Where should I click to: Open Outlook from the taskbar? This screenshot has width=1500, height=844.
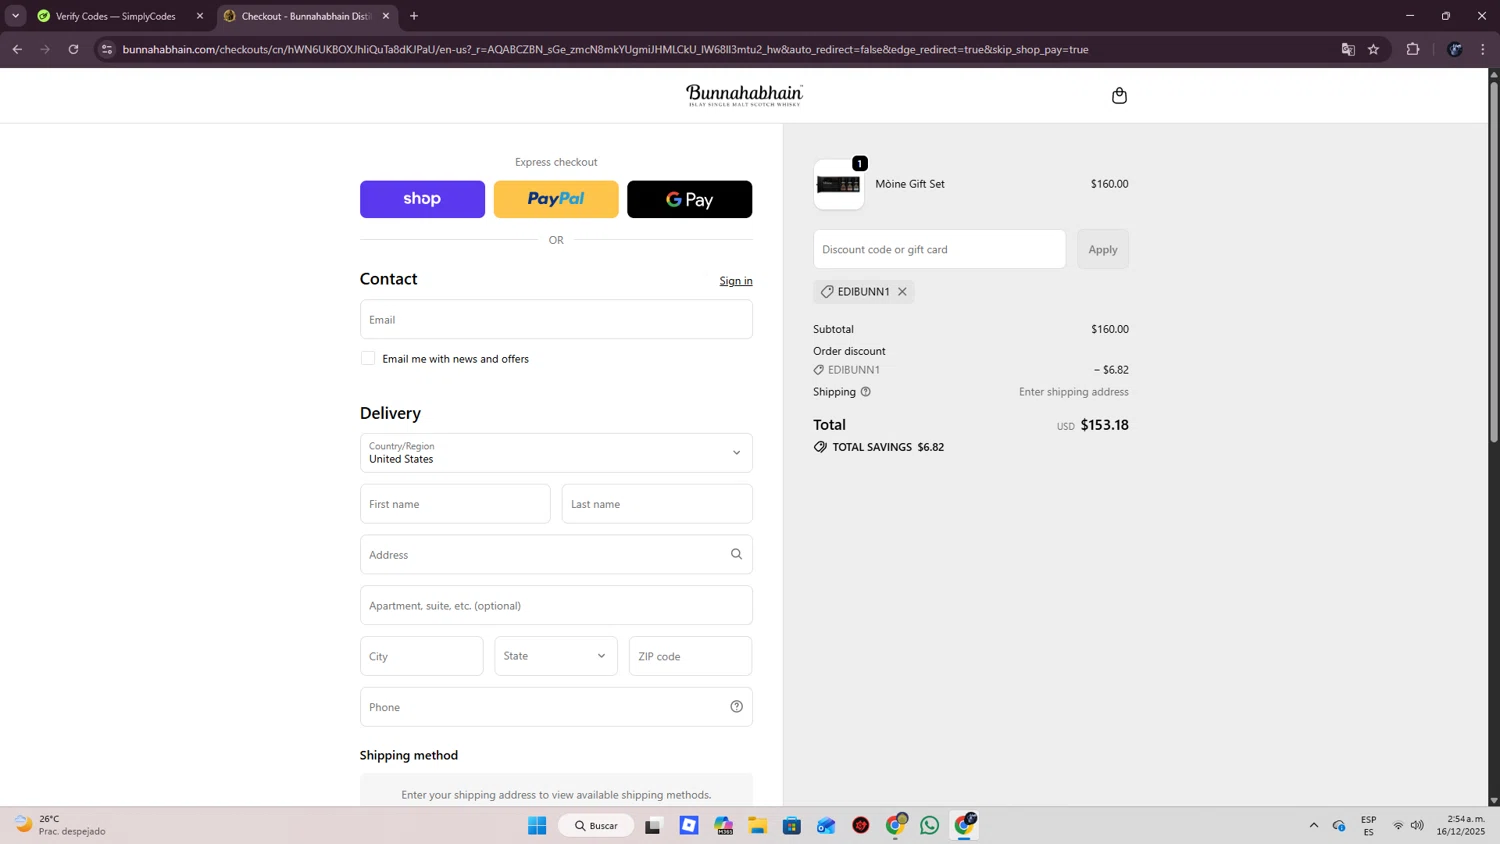click(826, 826)
